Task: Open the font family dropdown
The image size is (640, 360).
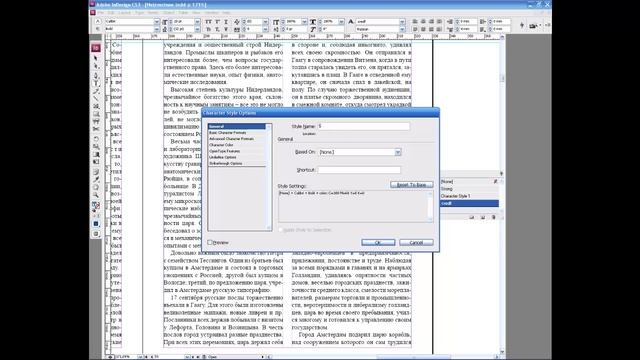Action: click(157, 22)
